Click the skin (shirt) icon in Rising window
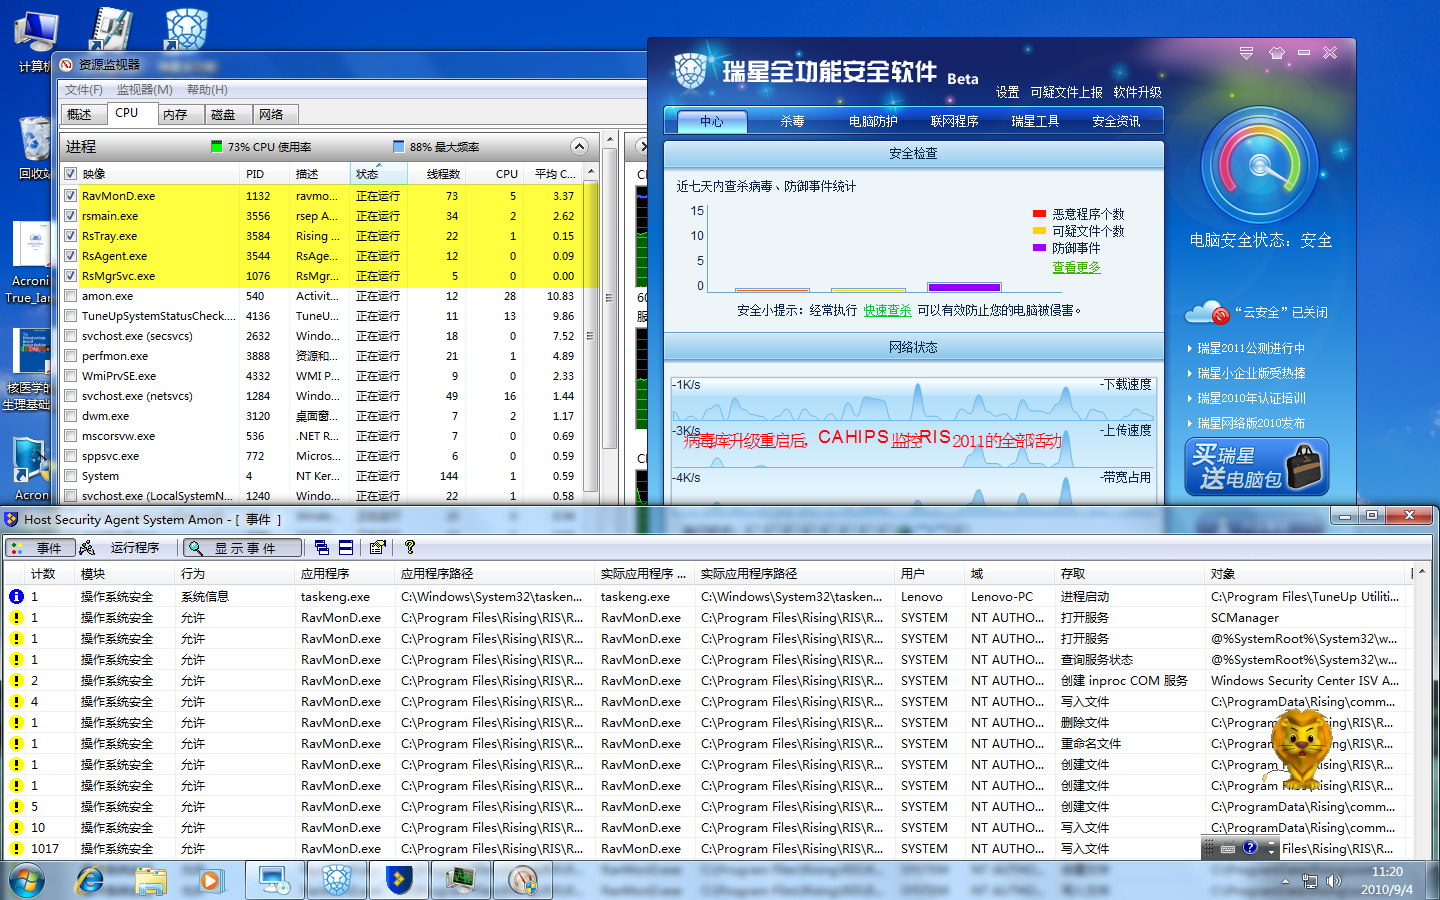The height and width of the screenshot is (900, 1440). click(x=1276, y=53)
